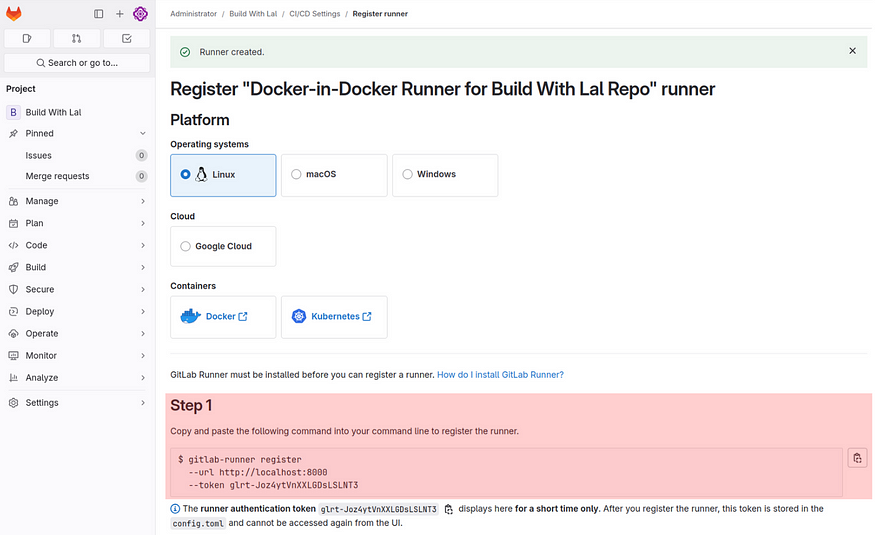Viewport: 875px width, 535px height.
Task: Open assigned issues shortcut icon
Action: pyautogui.click(x=27, y=38)
